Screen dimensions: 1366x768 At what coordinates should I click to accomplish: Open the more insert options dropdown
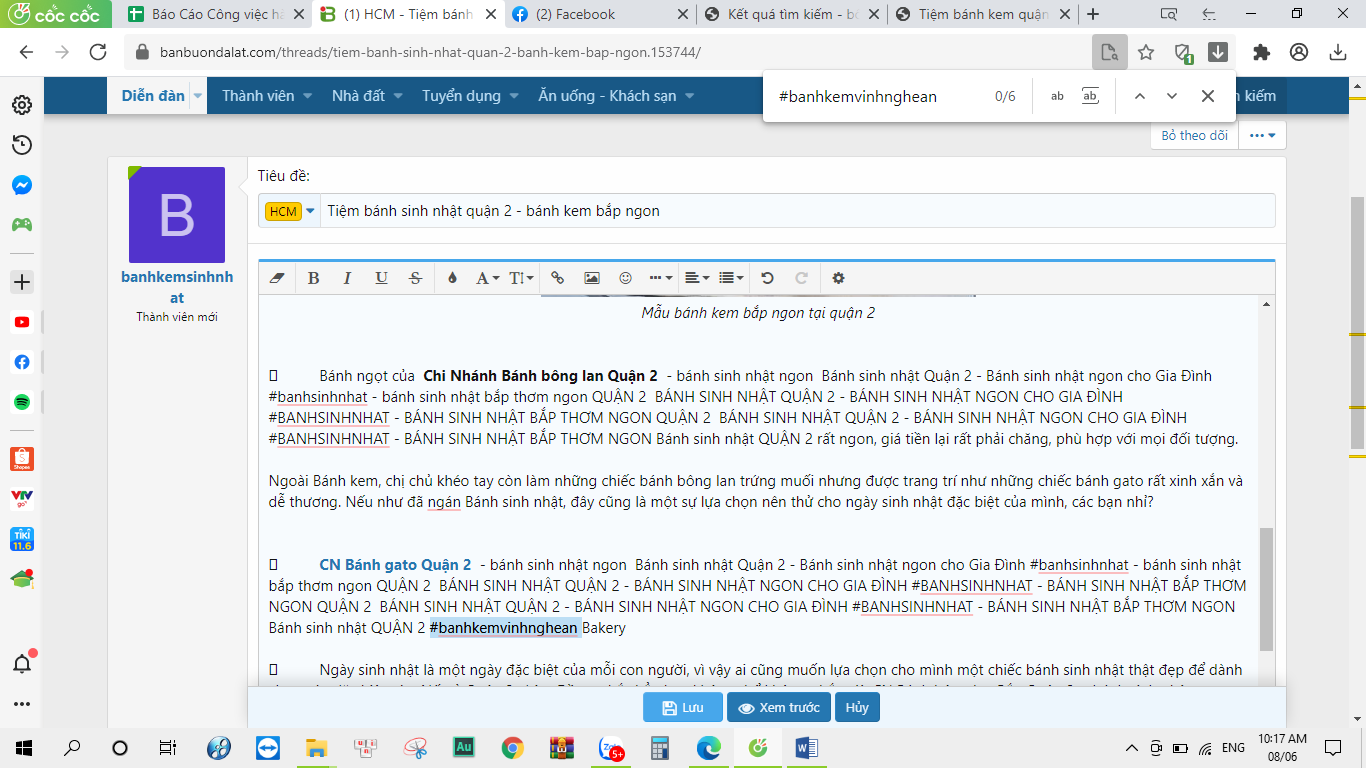pos(660,278)
